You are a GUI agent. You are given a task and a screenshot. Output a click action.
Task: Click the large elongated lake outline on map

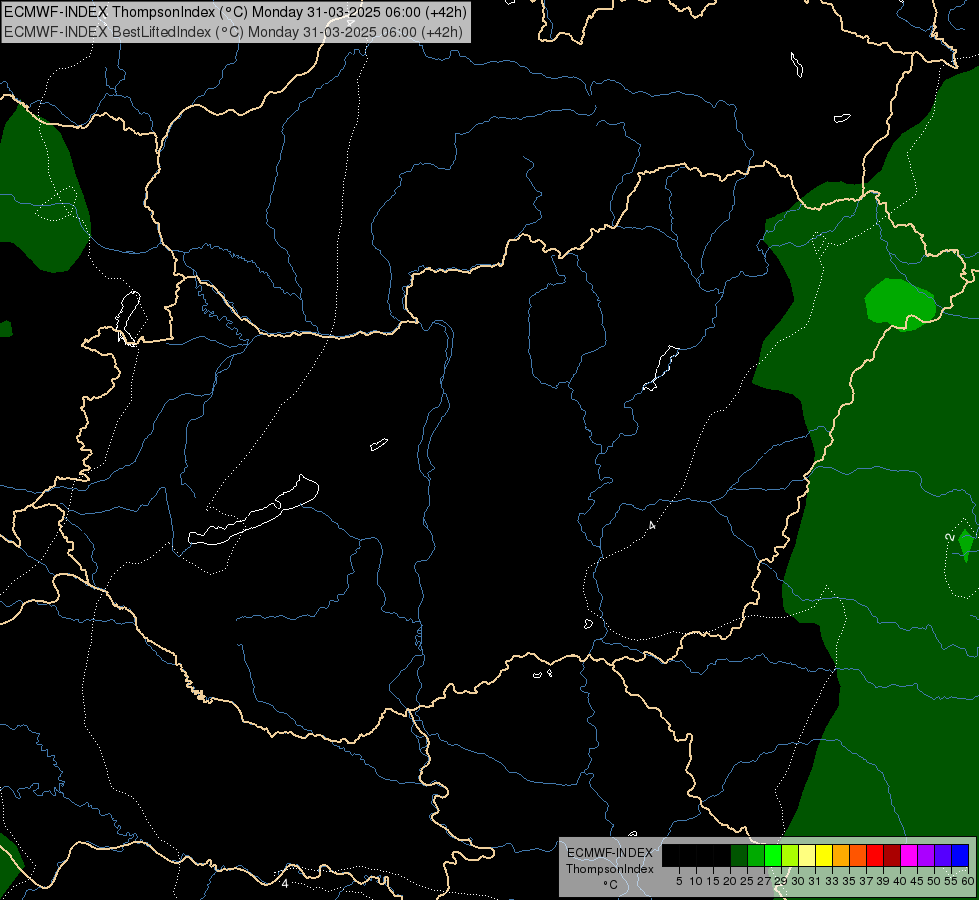(254, 511)
